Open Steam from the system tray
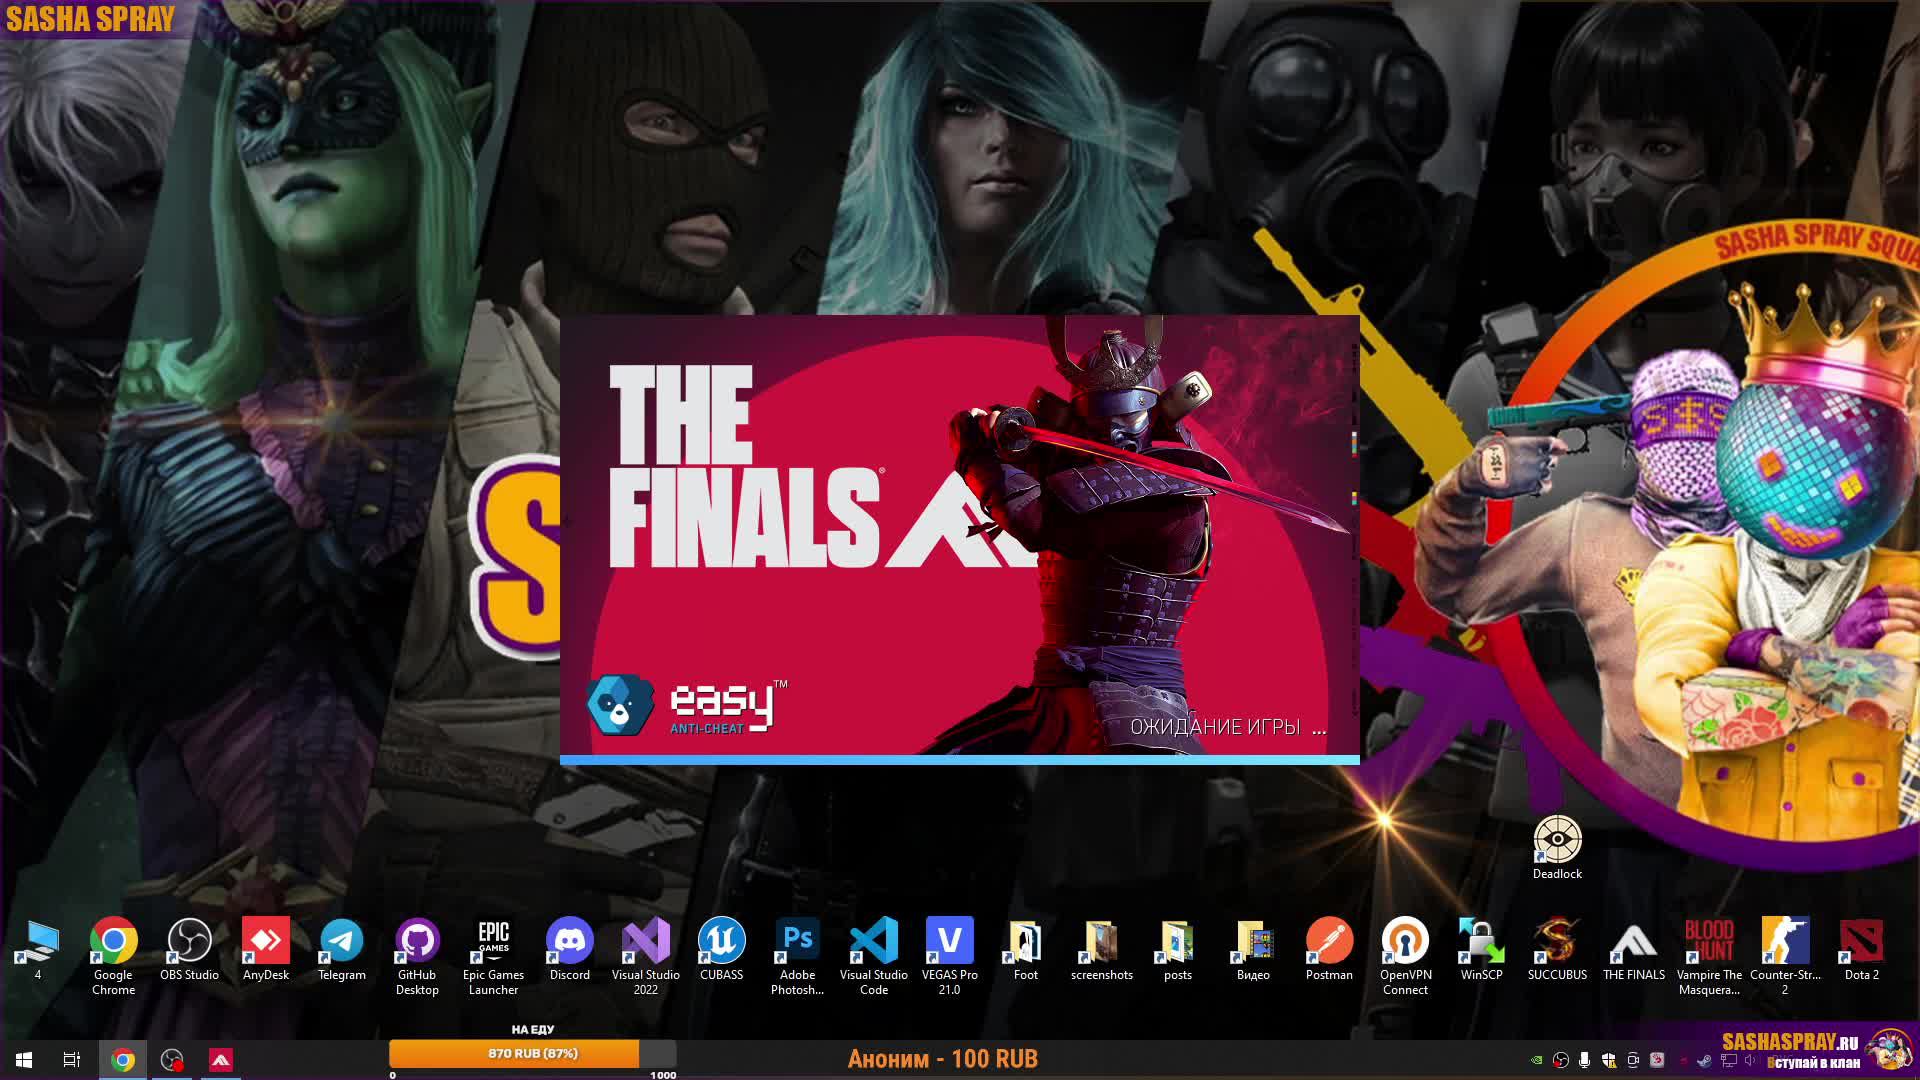This screenshot has width=1920, height=1080. click(x=1704, y=1060)
